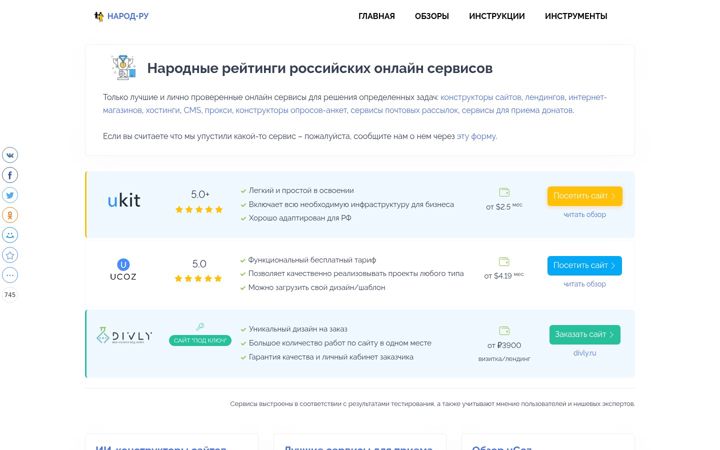Open more sharing options ellipsis icon

pyautogui.click(x=10, y=275)
